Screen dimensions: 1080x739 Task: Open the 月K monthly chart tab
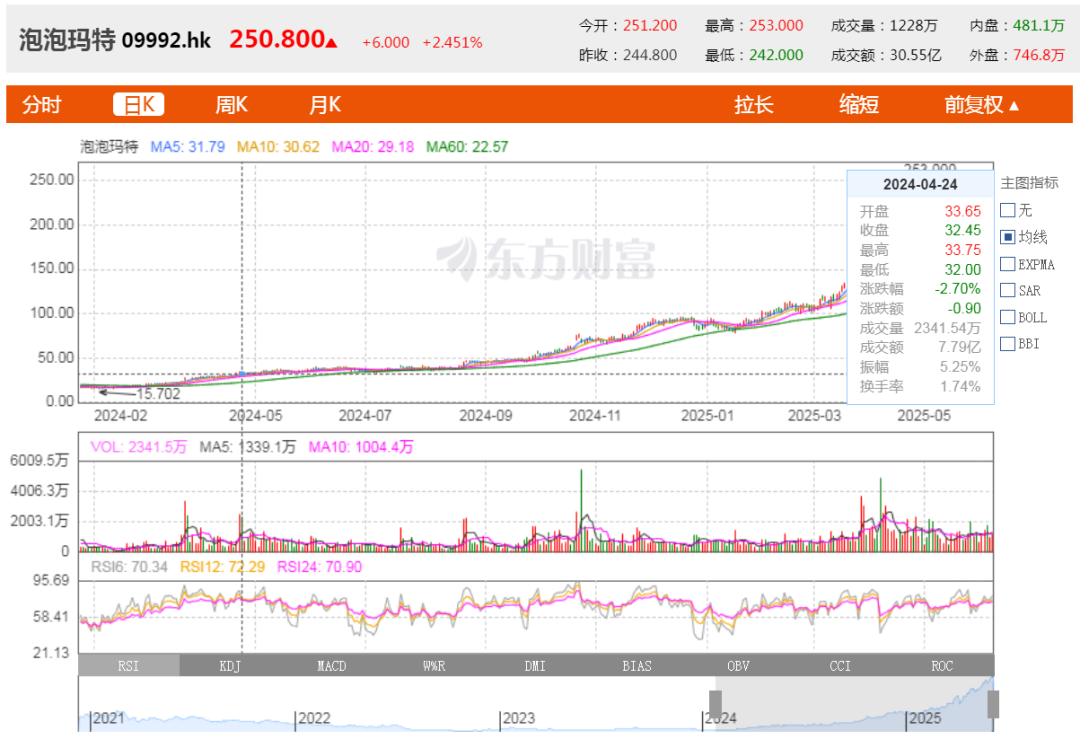(325, 105)
